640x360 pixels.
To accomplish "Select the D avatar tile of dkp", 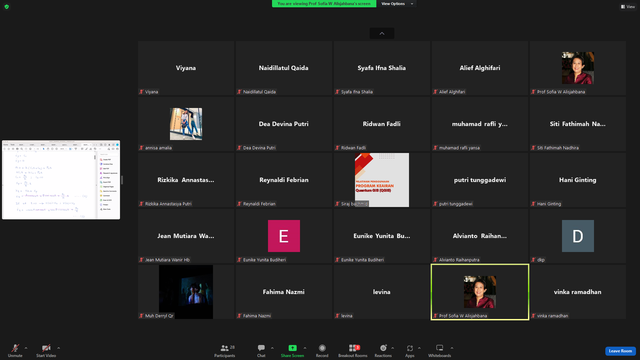I will click(x=578, y=236).
